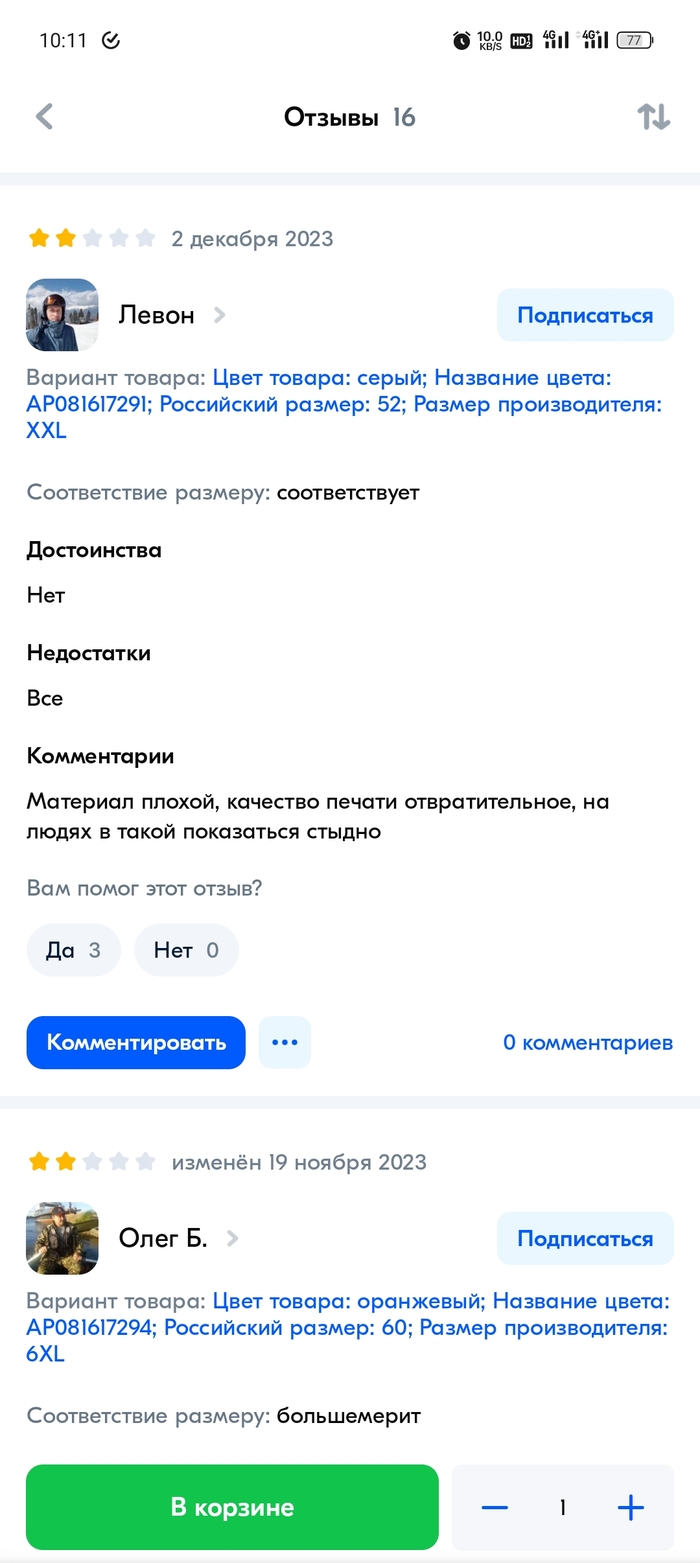Subscribe to Олег Б.
The width and height of the screenshot is (700, 1563).
585,1238
